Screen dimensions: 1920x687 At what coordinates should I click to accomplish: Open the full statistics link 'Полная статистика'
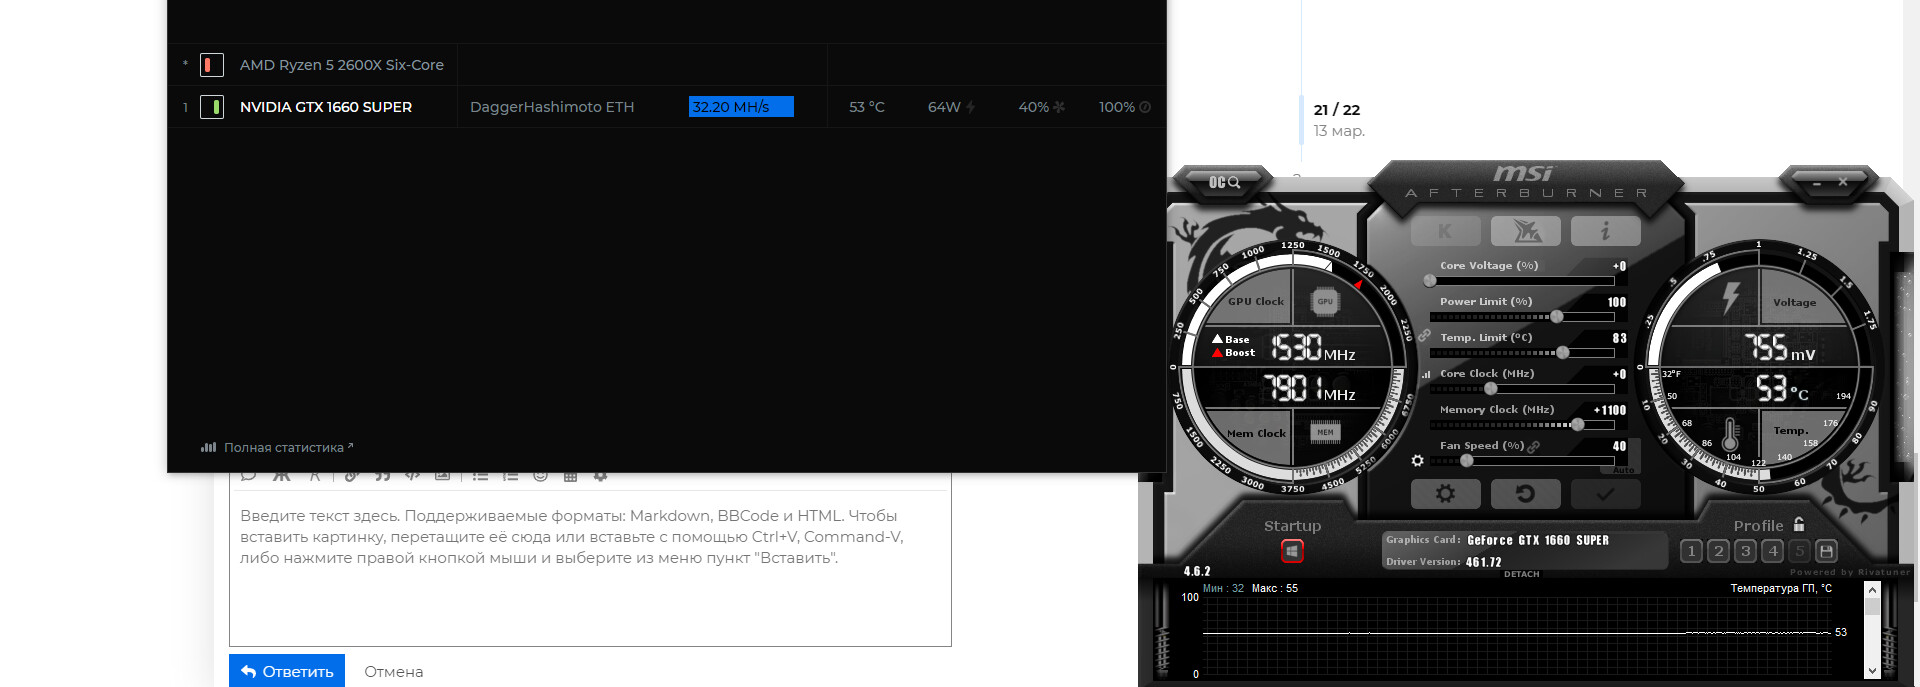click(x=277, y=447)
